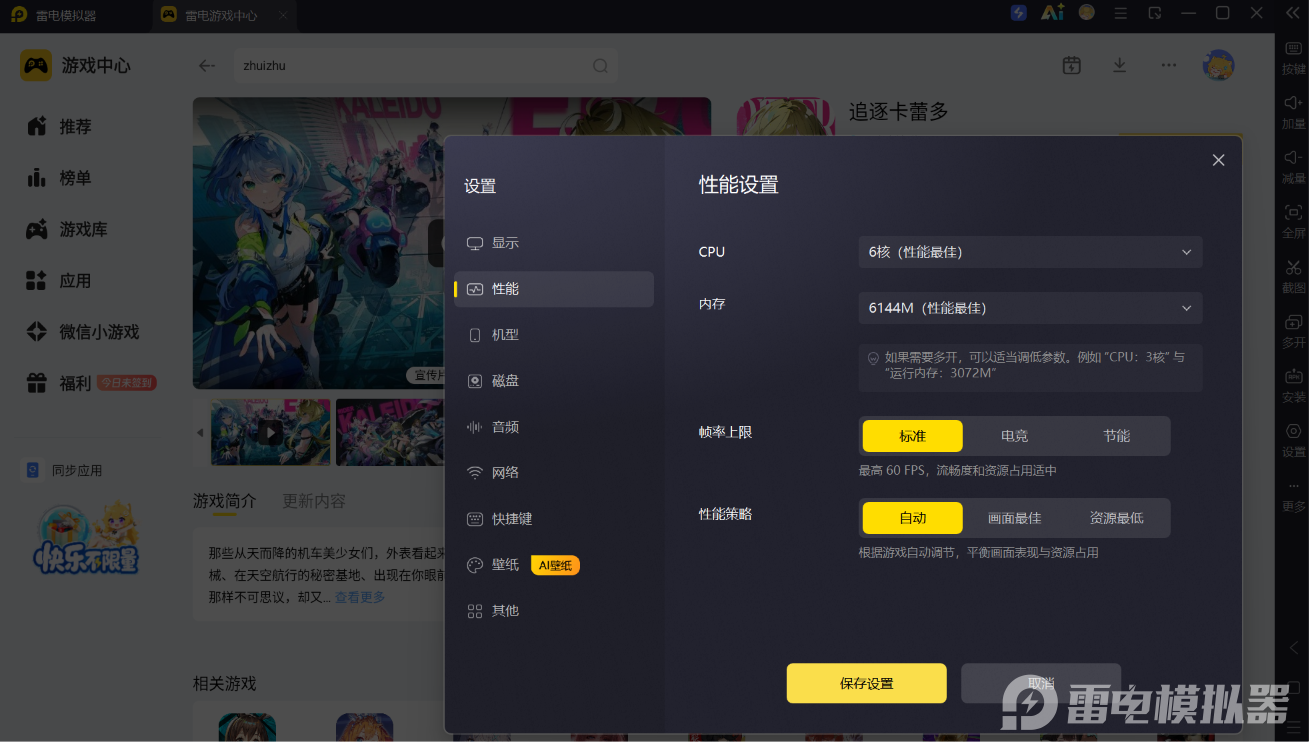Open the downloads icon in header
Image resolution: width=1309 pixels, height=742 pixels.
[x=1120, y=65]
